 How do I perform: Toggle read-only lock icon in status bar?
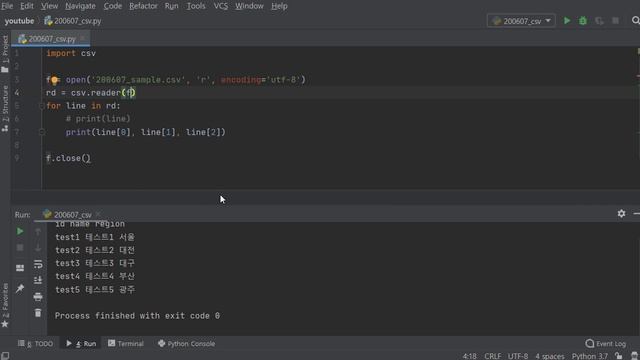click(619, 356)
